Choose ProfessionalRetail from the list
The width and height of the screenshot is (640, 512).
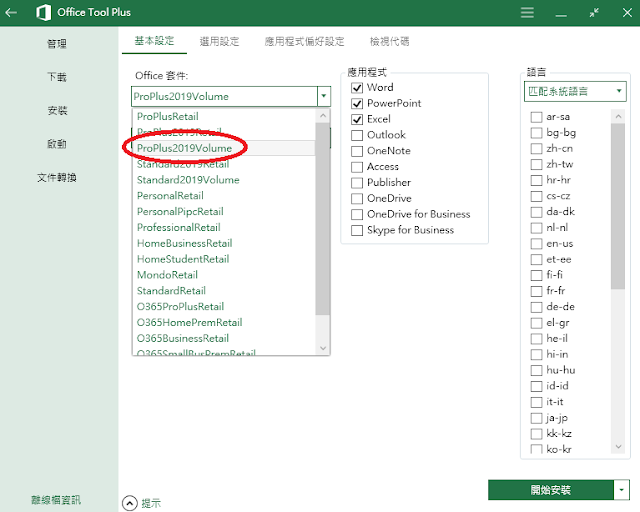(x=224, y=227)
